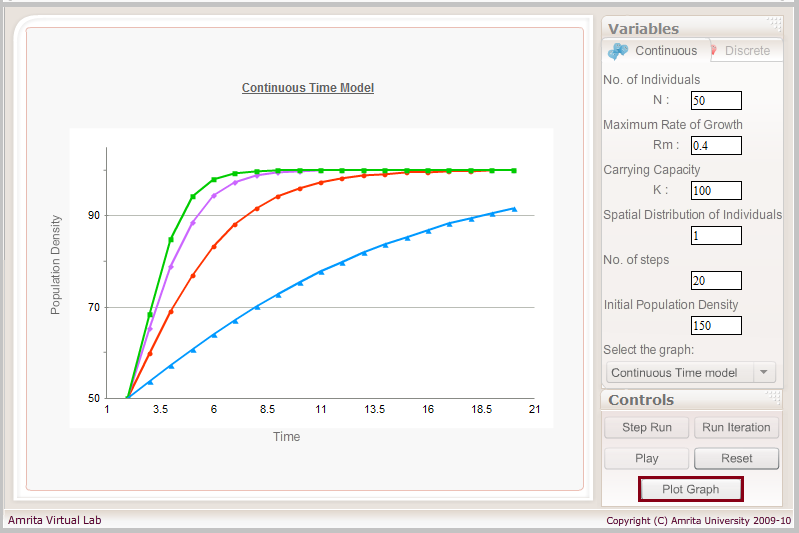Viewport: 799px width, 533px height.
Task: Start the simulation with Play
Action: pyautogui.click(x=647, y=459)
